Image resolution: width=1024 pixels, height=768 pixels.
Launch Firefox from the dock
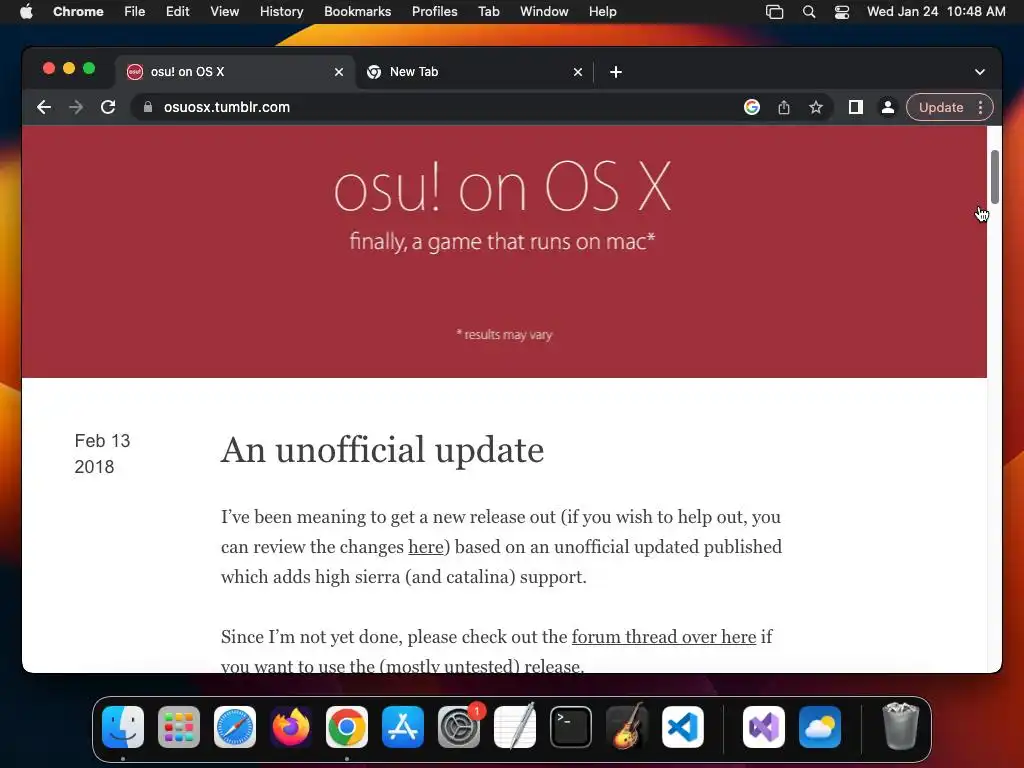click(291, 727)
